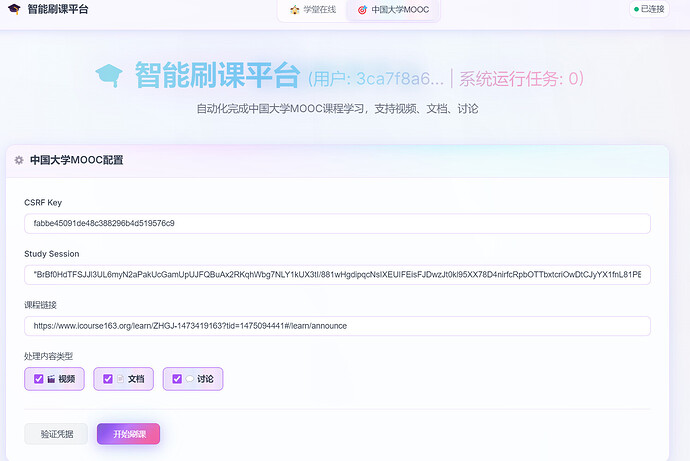
Task: Focus the Study Session input field
Action: [337, 275]
